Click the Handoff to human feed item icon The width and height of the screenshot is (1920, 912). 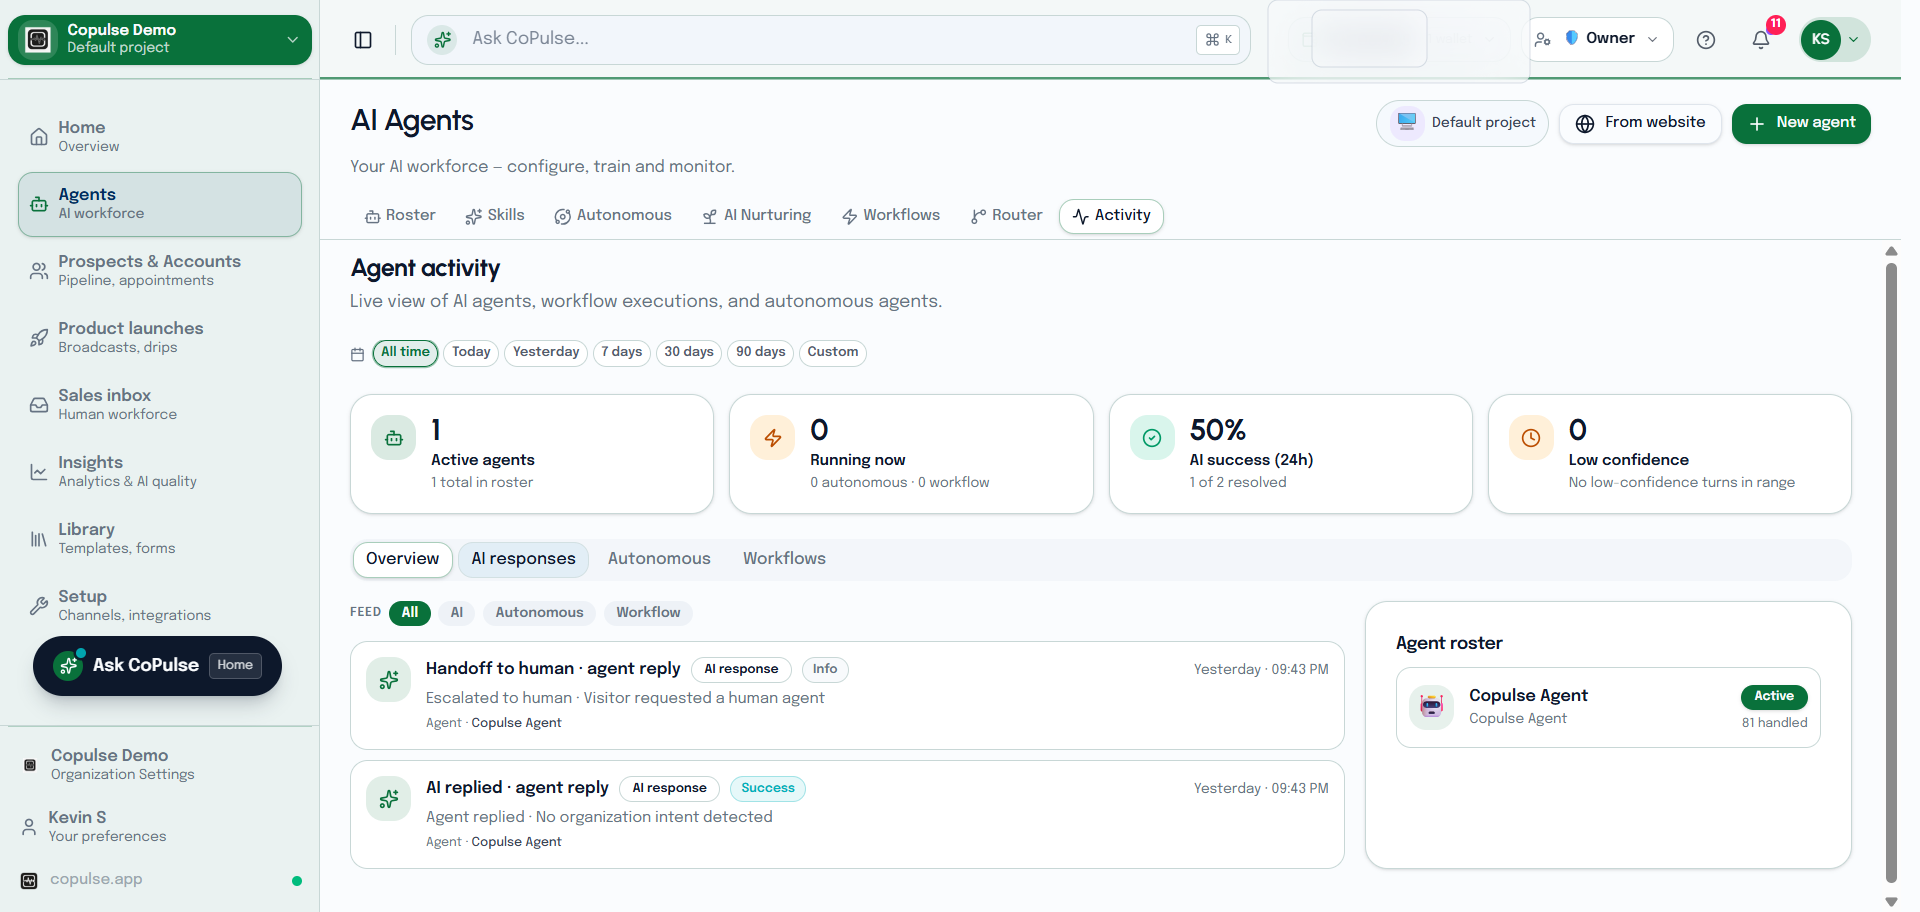coord(389,680)
